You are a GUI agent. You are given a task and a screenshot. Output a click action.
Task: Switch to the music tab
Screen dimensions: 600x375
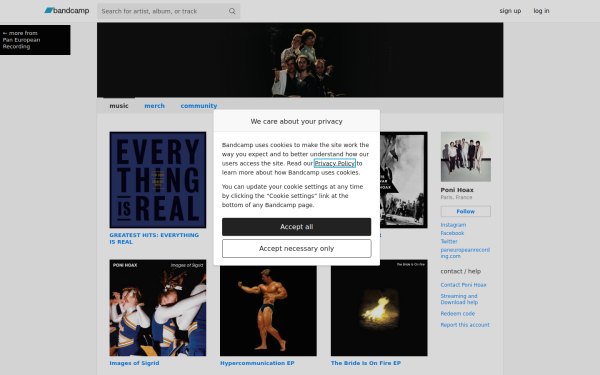tap(119, 106)
